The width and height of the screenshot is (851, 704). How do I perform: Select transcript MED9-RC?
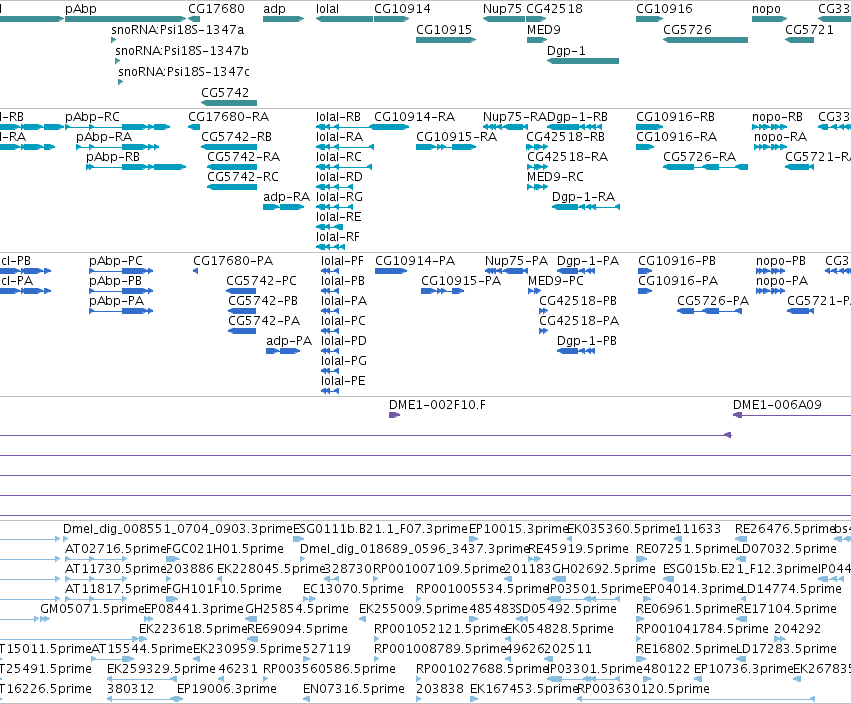[555, 177]
